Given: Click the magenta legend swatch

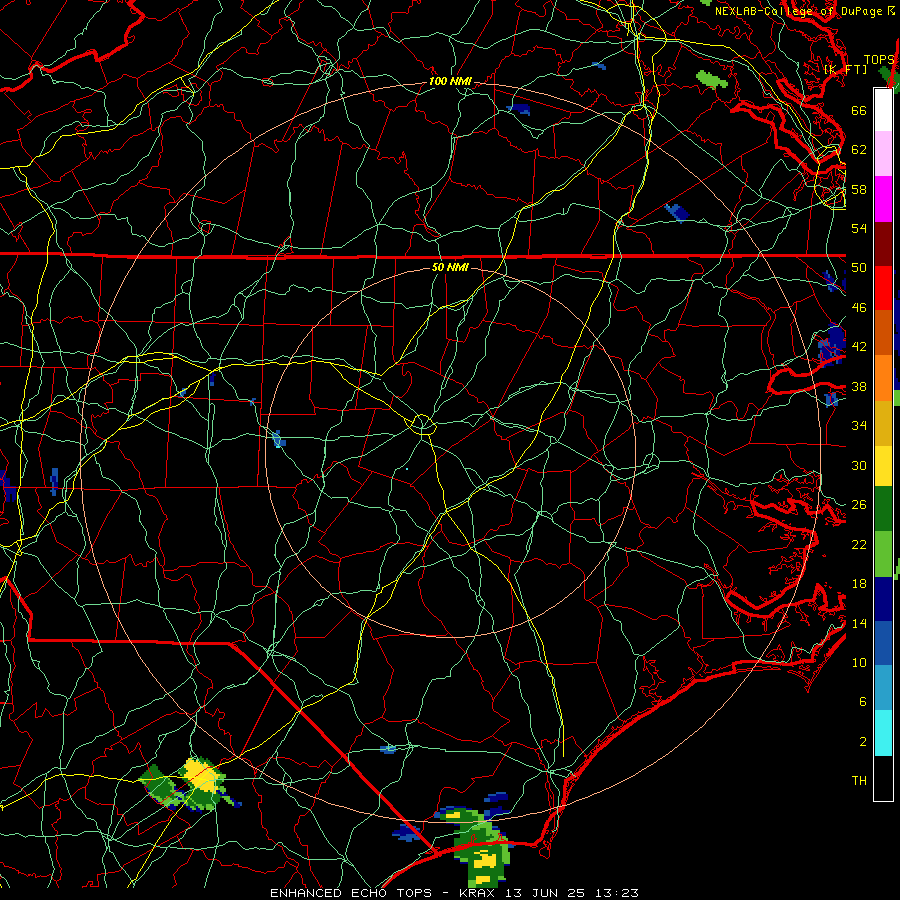Looking at the screenshot, I should tap(883, 199).
